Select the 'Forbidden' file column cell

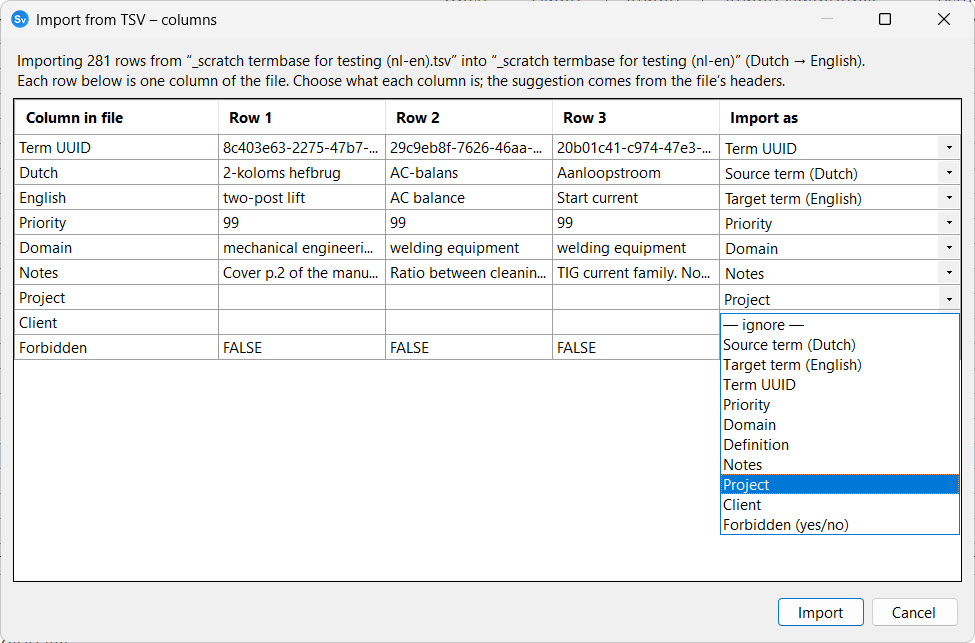click(116, 347)
